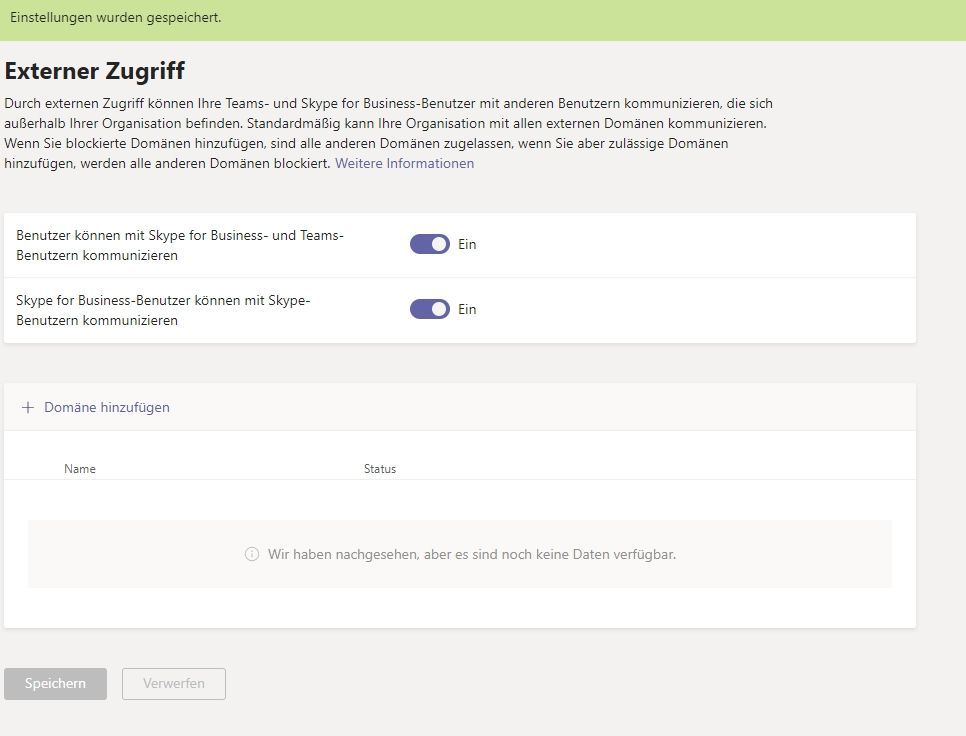This screenshot has width=966, height=736.
Task: Disable communication with Skype for Business and Teams users
Action: tap(429, 244)
